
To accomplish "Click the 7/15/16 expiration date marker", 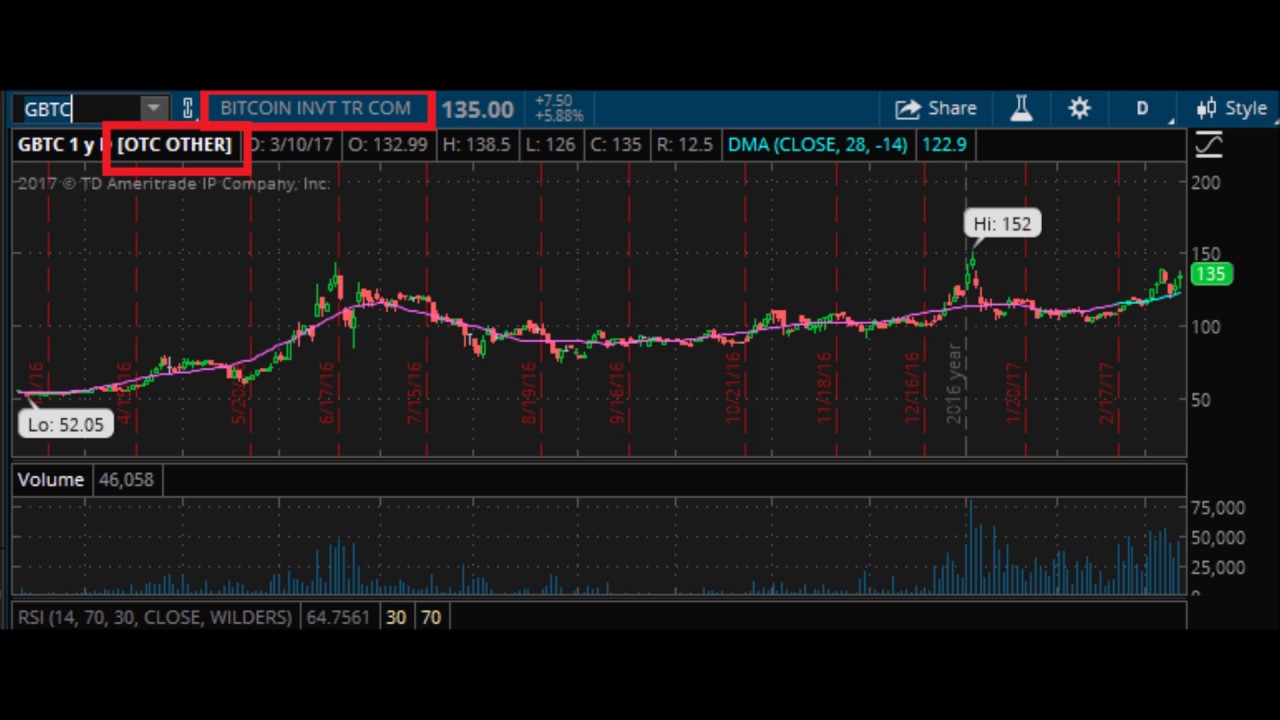I will tap(416, 393).
